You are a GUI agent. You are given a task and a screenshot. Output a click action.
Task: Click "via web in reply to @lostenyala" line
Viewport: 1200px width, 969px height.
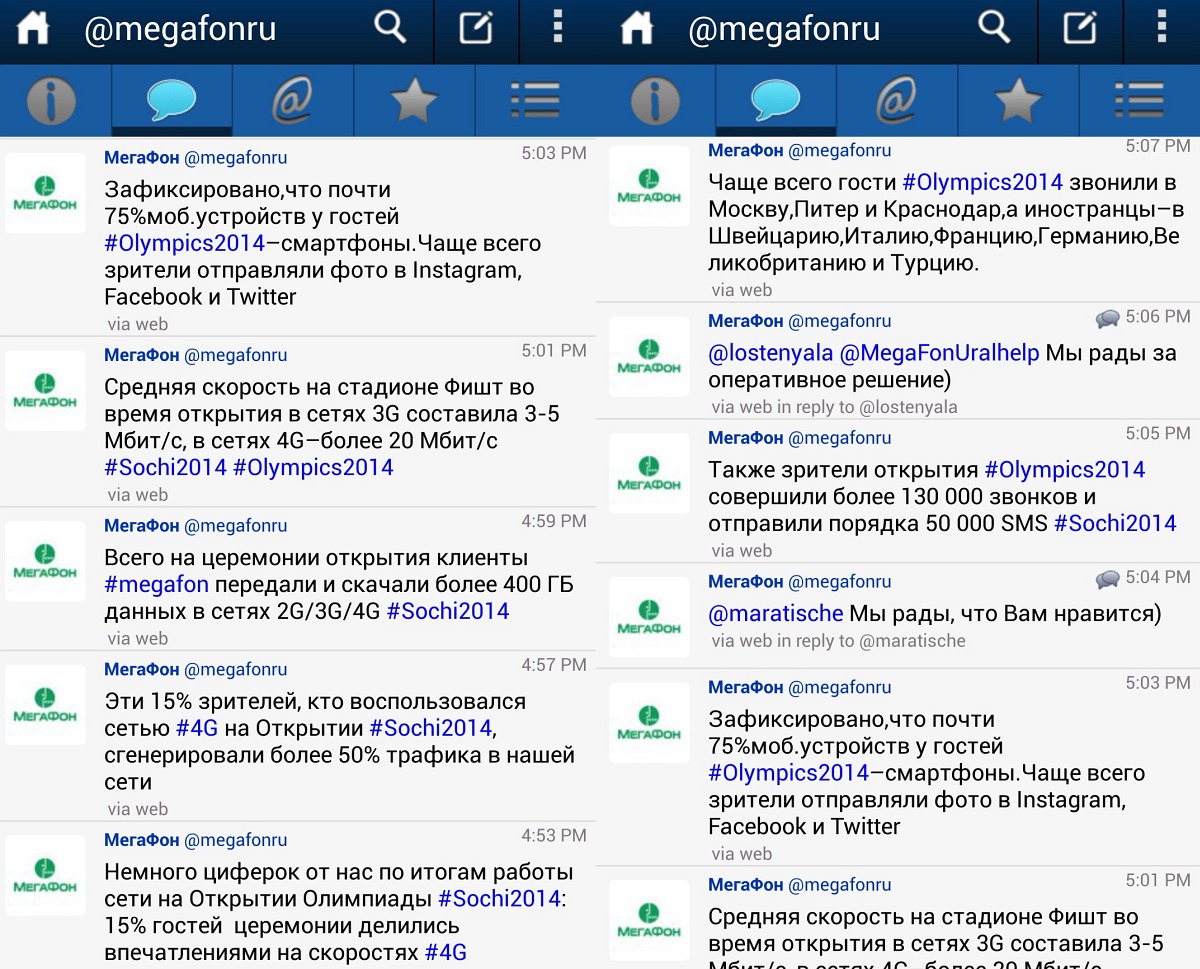pos(835,407)
